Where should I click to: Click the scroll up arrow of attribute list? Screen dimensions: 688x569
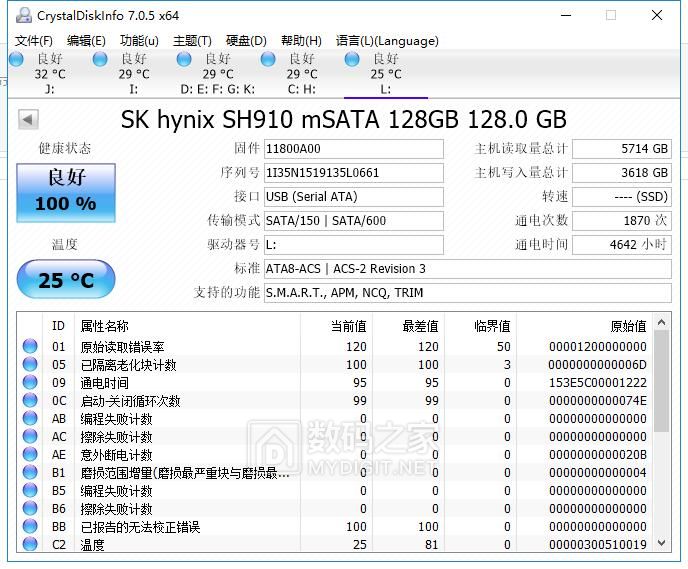click(662, 322)
